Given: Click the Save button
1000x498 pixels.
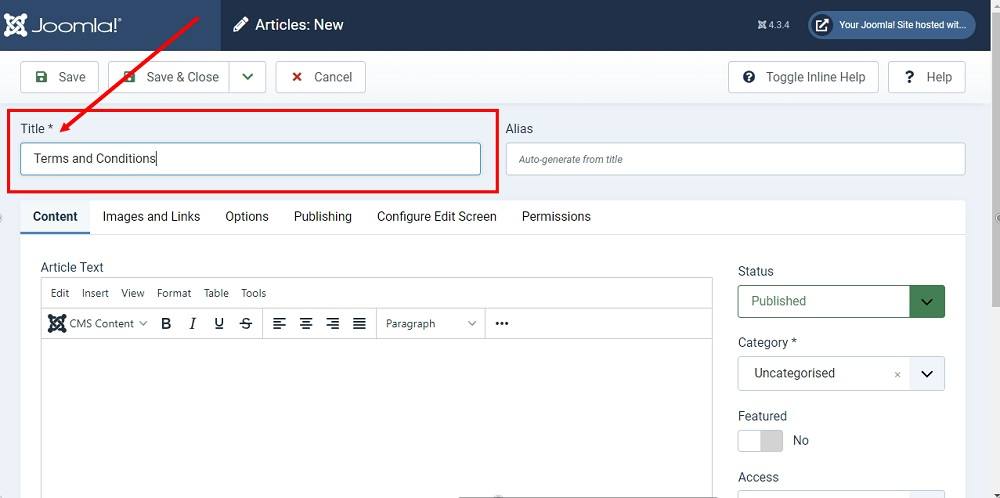Looking at the screenshot, I should point(59,77).
